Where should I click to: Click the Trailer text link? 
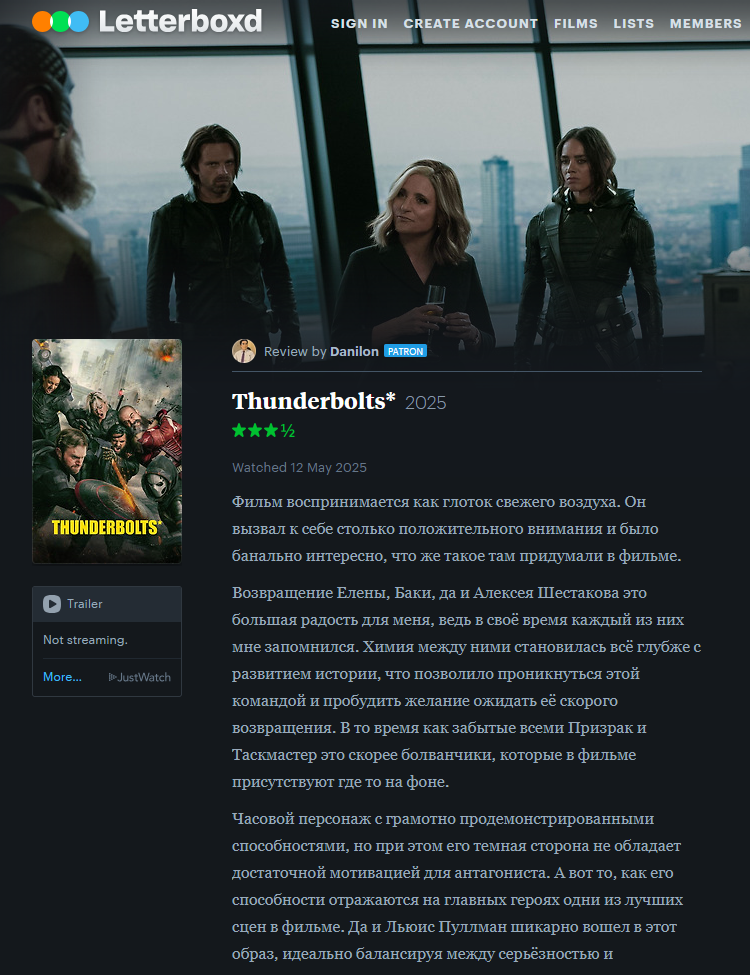pyautogui.click(x=85, y=604)
